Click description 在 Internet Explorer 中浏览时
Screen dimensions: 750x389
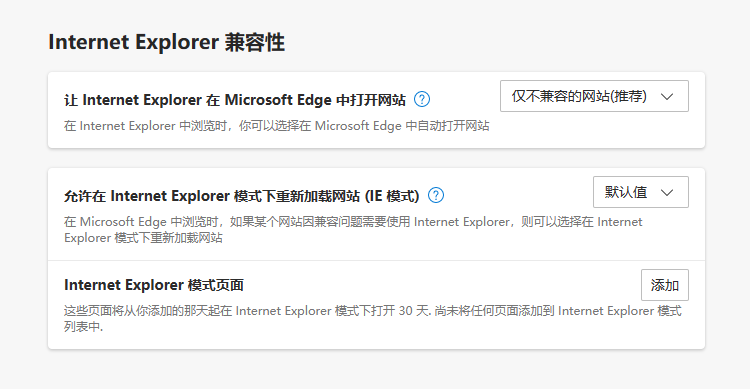(276, 126)
